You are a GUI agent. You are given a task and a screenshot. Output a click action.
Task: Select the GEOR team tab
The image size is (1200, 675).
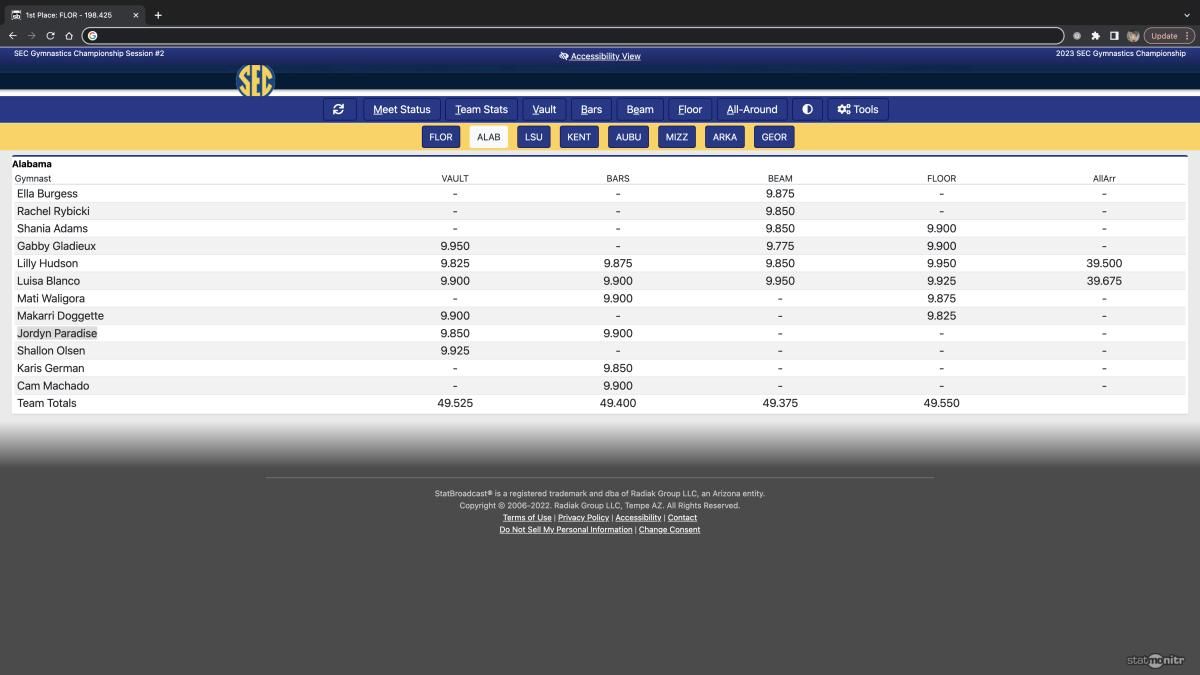(774, 137)
